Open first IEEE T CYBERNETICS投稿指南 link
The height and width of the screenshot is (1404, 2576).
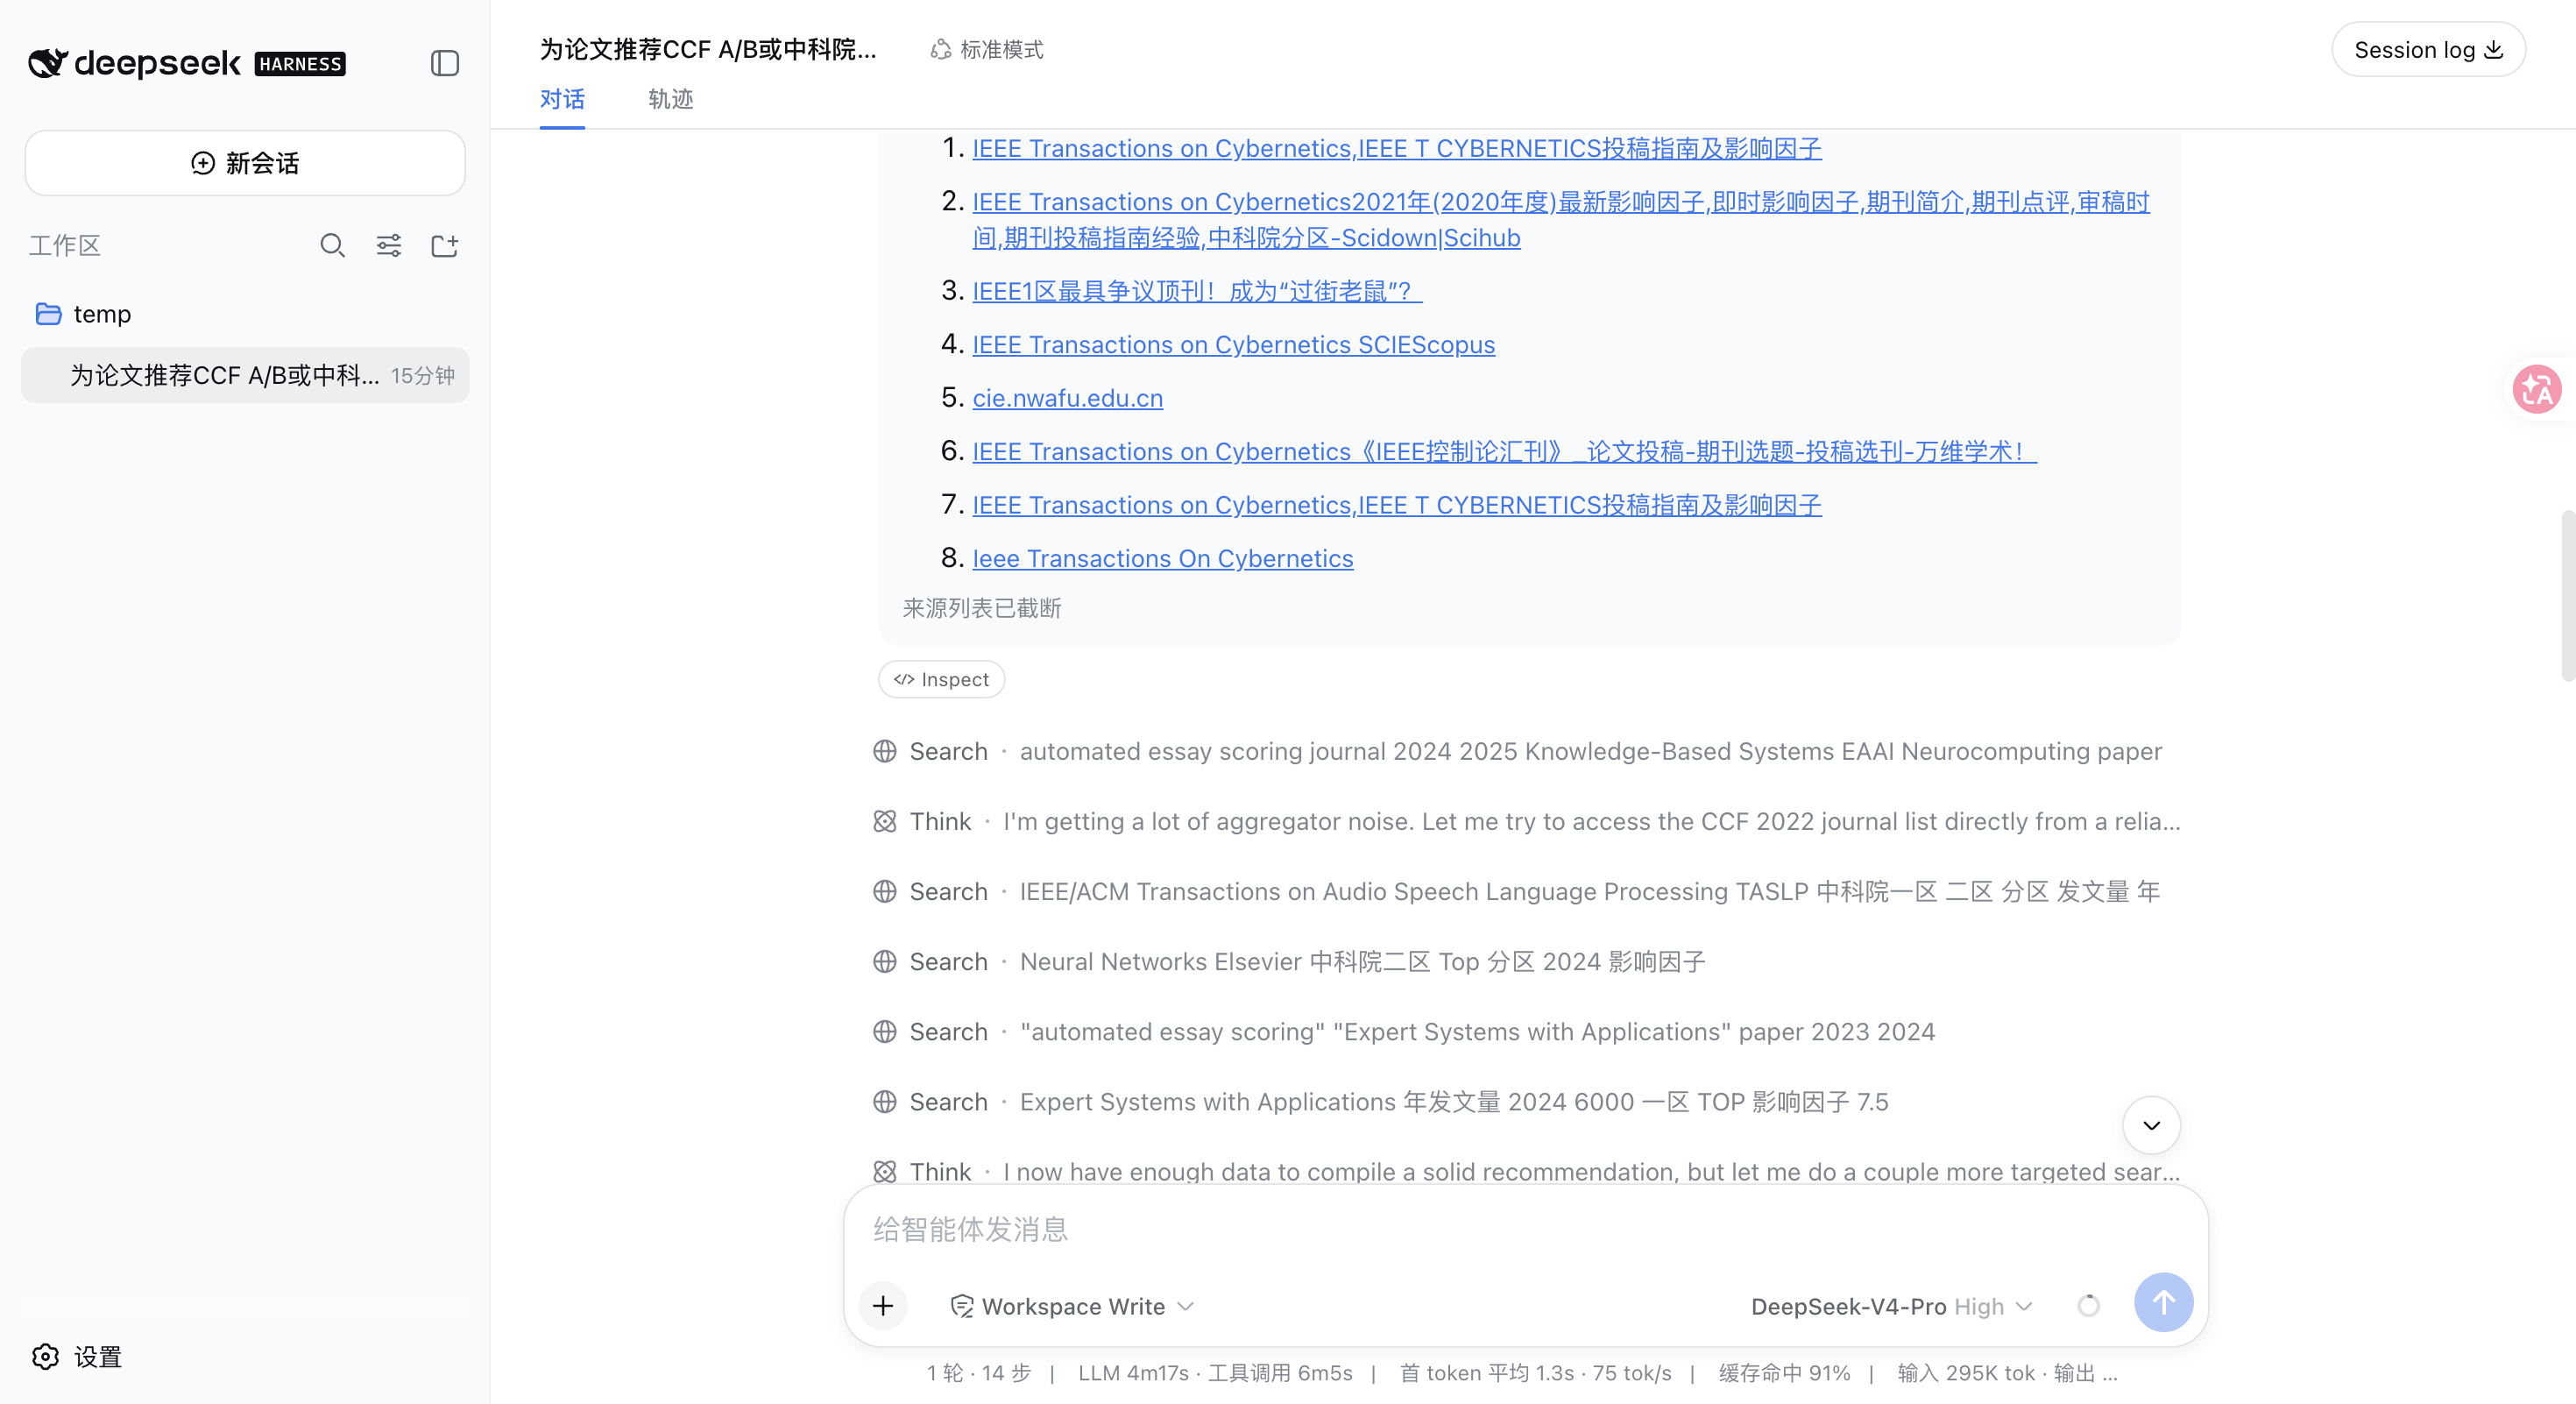click(1397, 148)
